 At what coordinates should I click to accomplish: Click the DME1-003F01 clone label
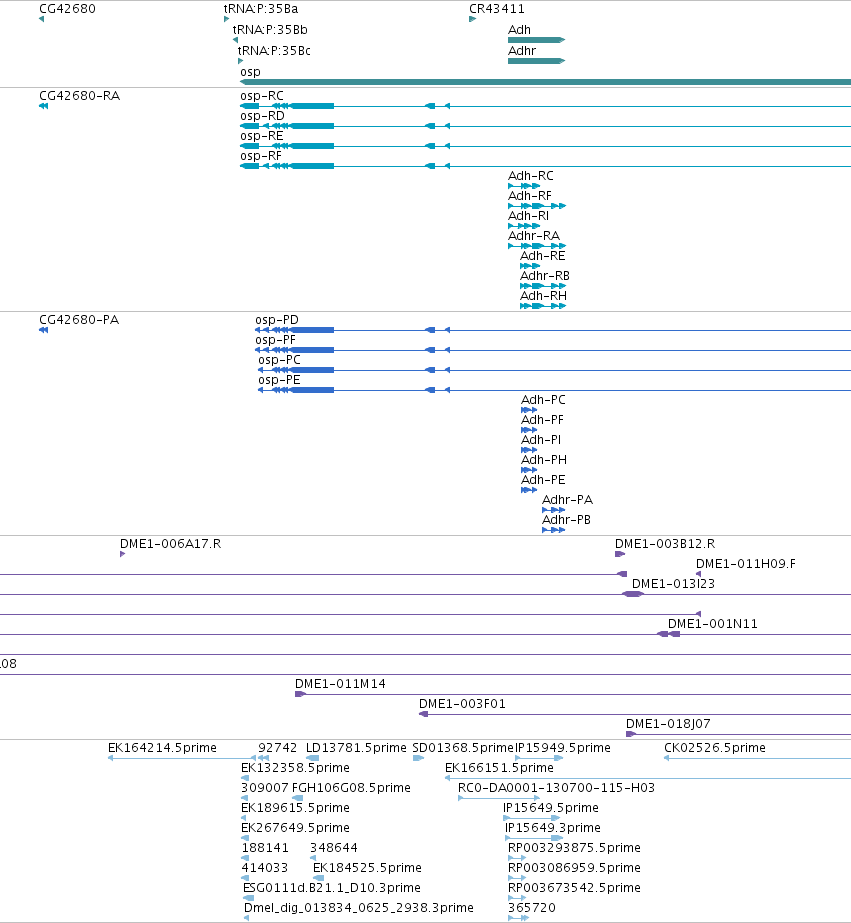coord(463,705)
